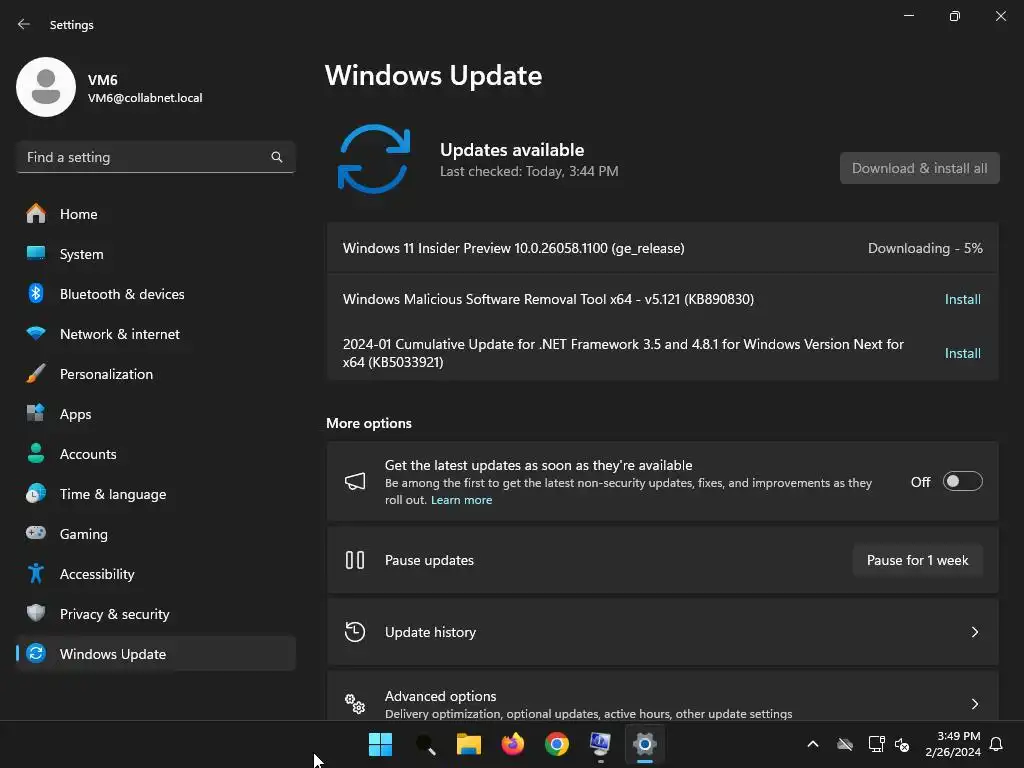This screenshot has height=768, width=1024.
Task: Navigate to Personalization settings
Action: coord(155,374)
